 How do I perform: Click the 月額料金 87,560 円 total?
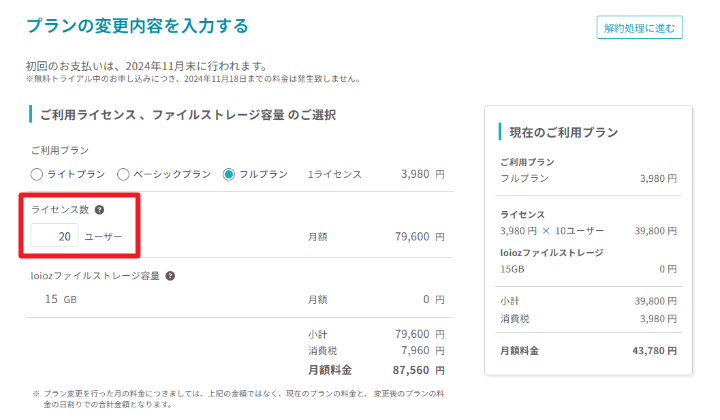[376, 370]
